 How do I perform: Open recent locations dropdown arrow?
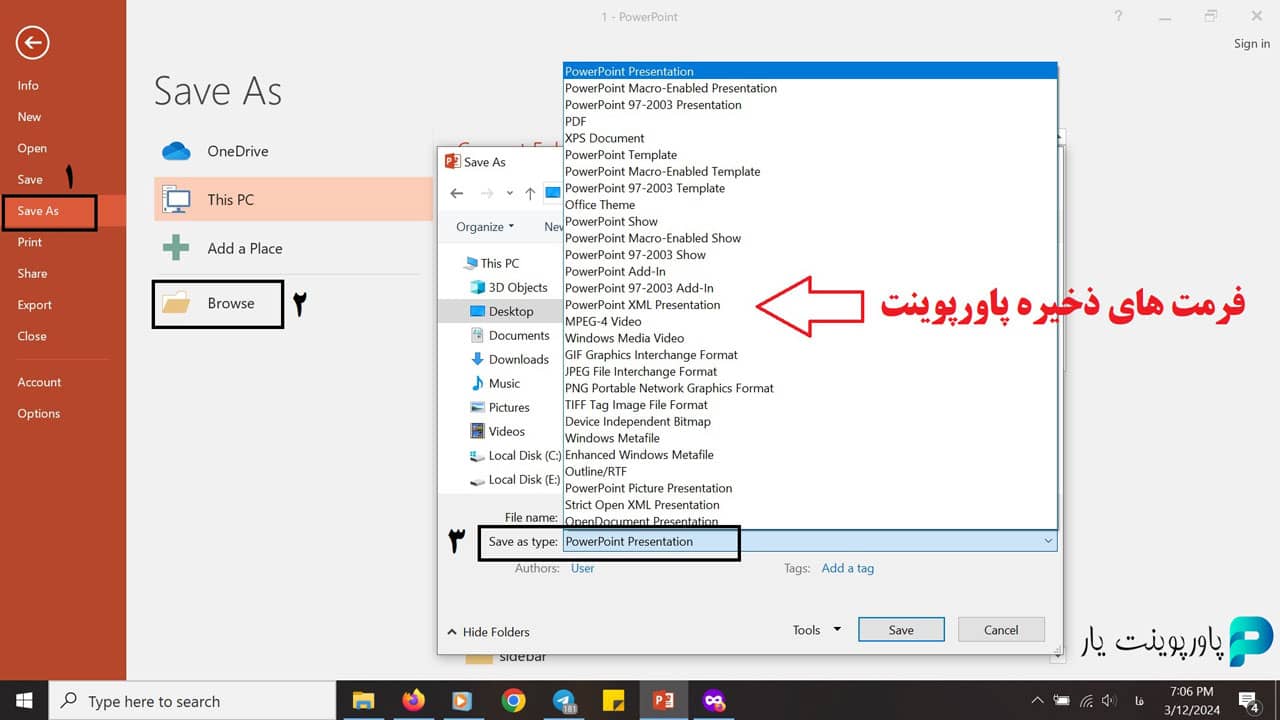[x=510, y=193]
